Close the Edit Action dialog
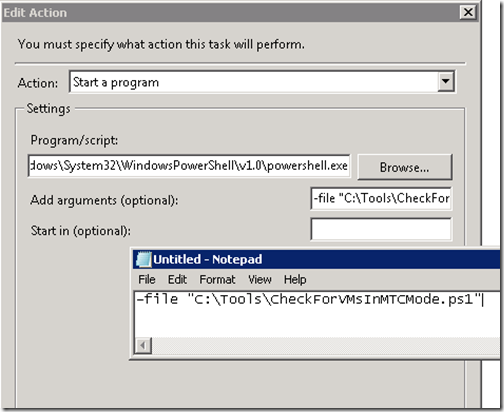This screenshot has height=412, width=504. pos(468,12)
